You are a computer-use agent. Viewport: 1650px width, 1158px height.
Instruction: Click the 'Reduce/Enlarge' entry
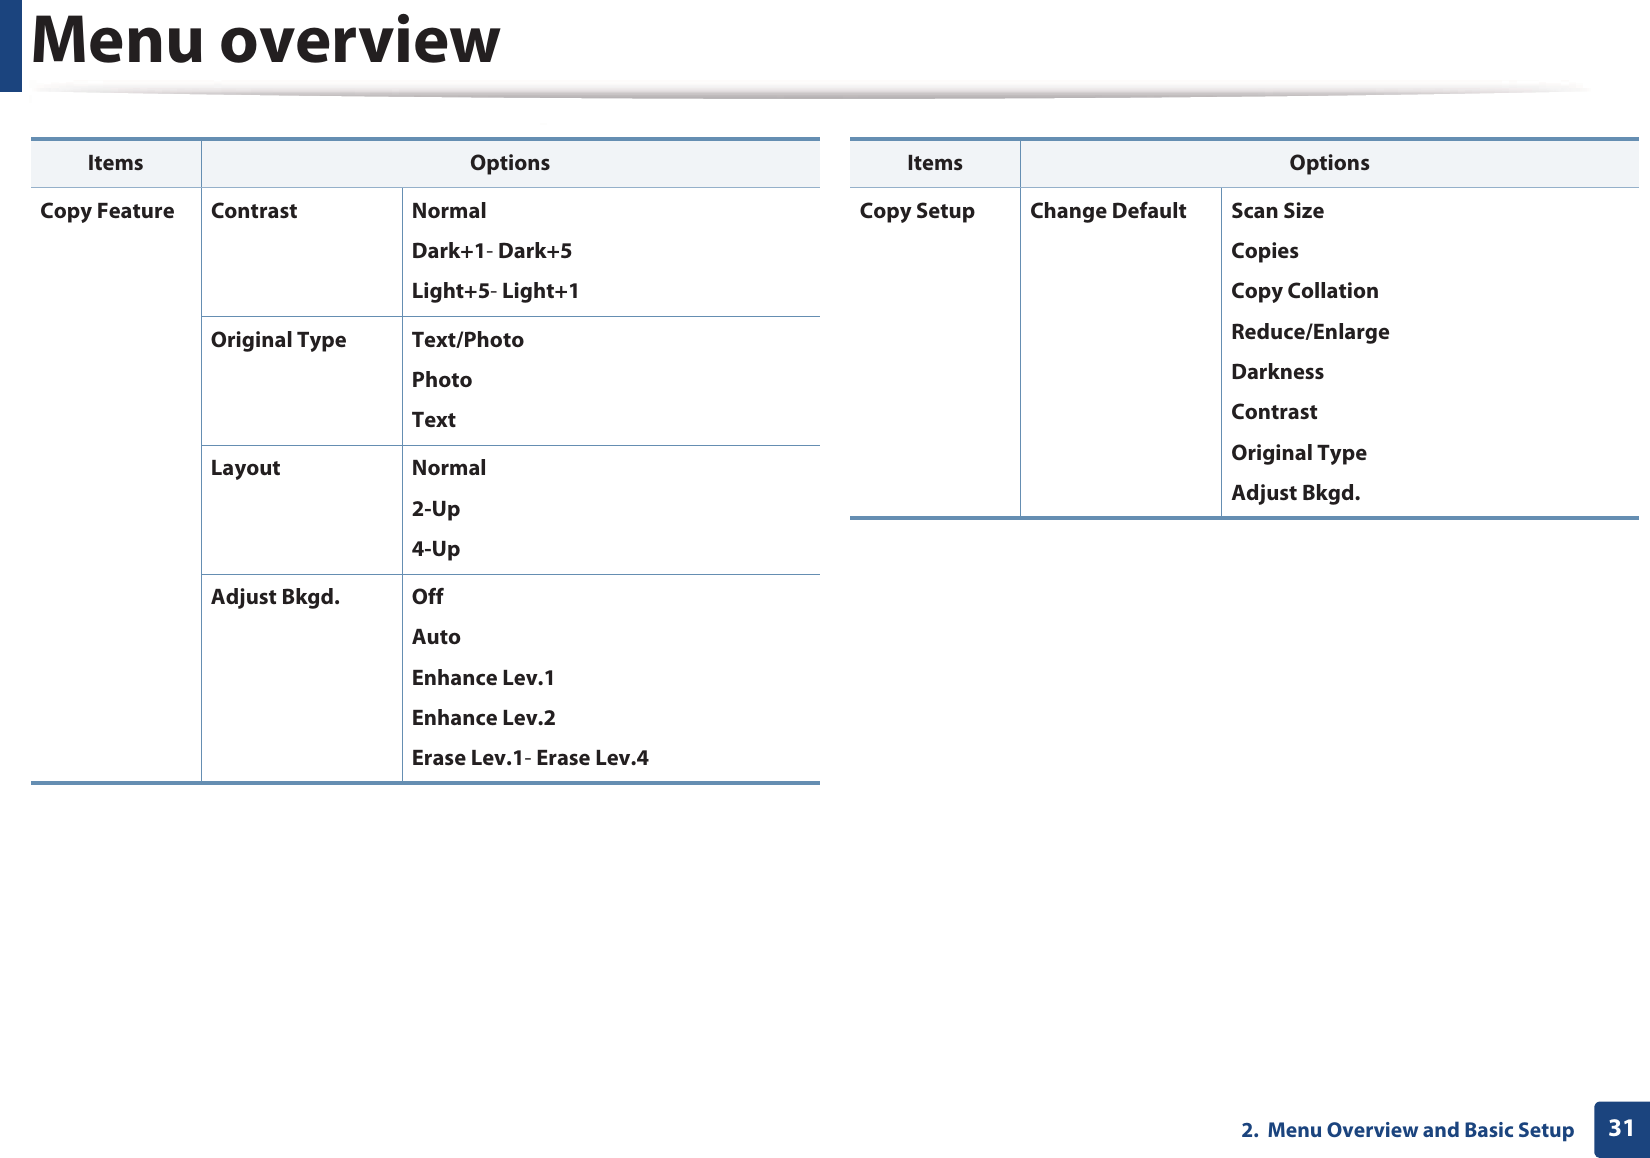click(1310, 332)
